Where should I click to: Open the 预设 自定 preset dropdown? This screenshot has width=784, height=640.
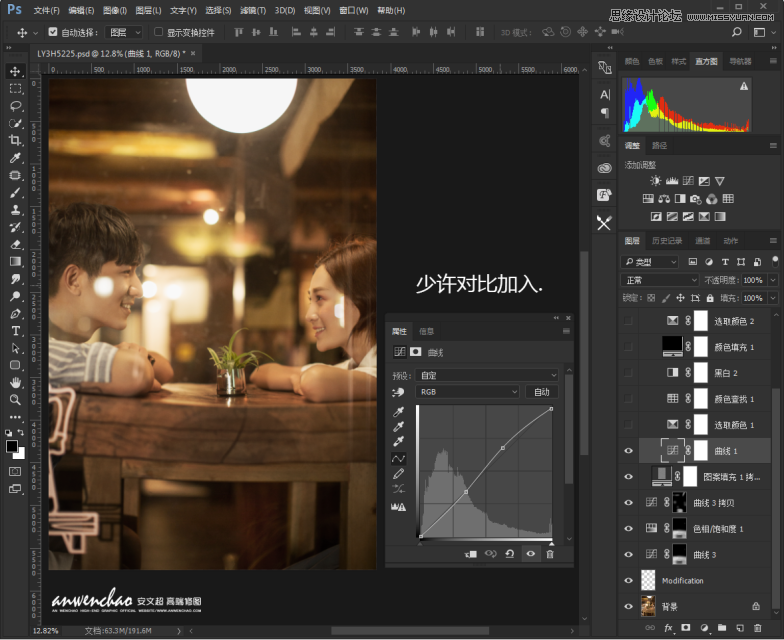486,376
